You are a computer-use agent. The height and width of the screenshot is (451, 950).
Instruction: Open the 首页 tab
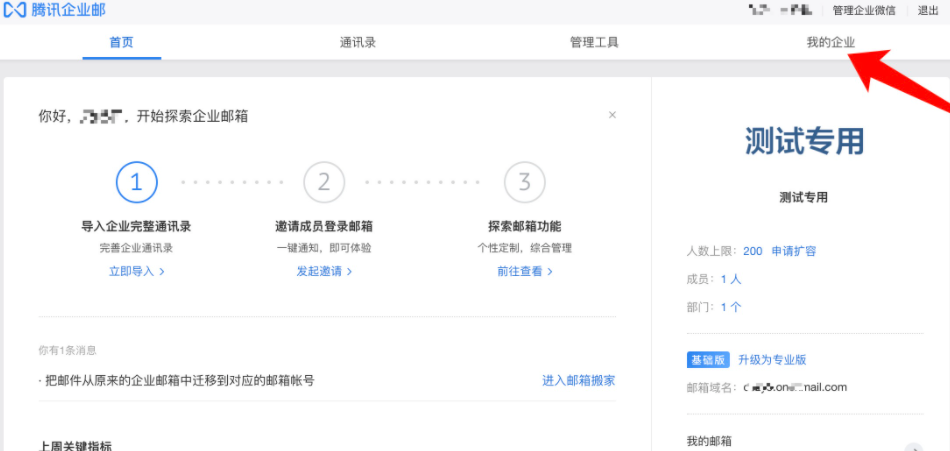click(121, 43)
